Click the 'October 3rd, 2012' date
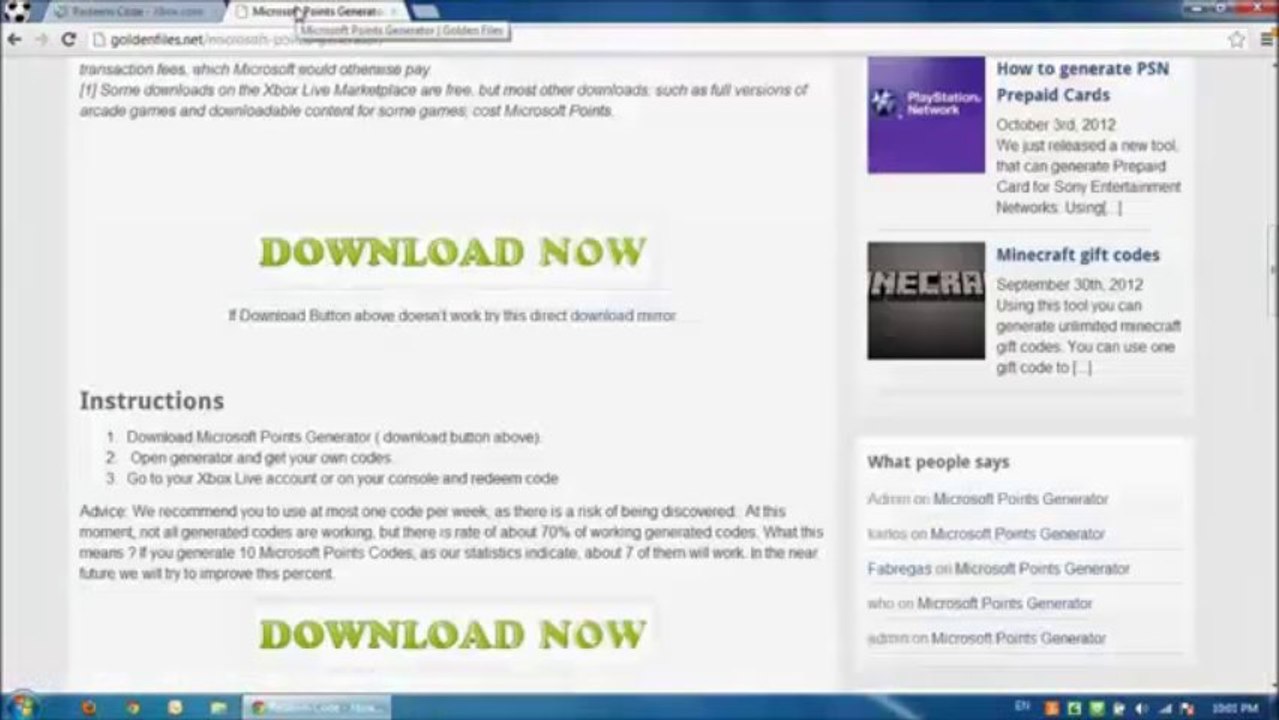 click(x=1056, y=125)
